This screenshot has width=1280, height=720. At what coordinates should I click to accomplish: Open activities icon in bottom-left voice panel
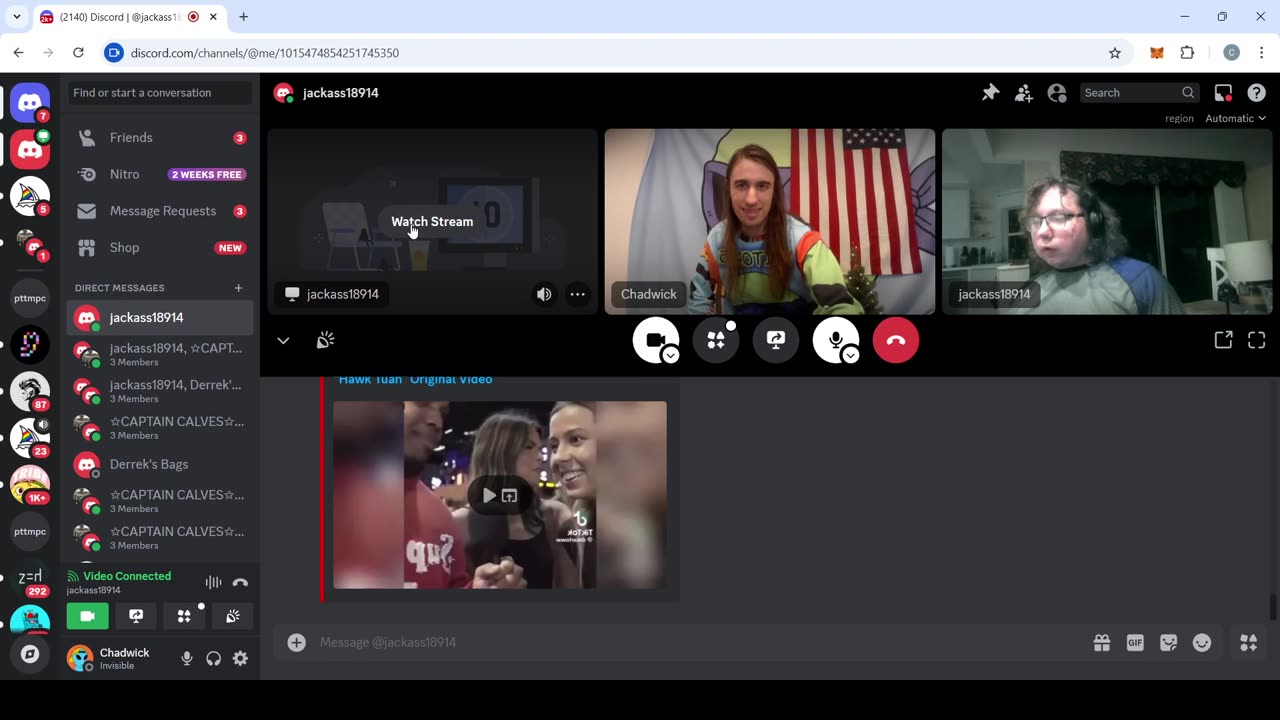pos(184,616)
